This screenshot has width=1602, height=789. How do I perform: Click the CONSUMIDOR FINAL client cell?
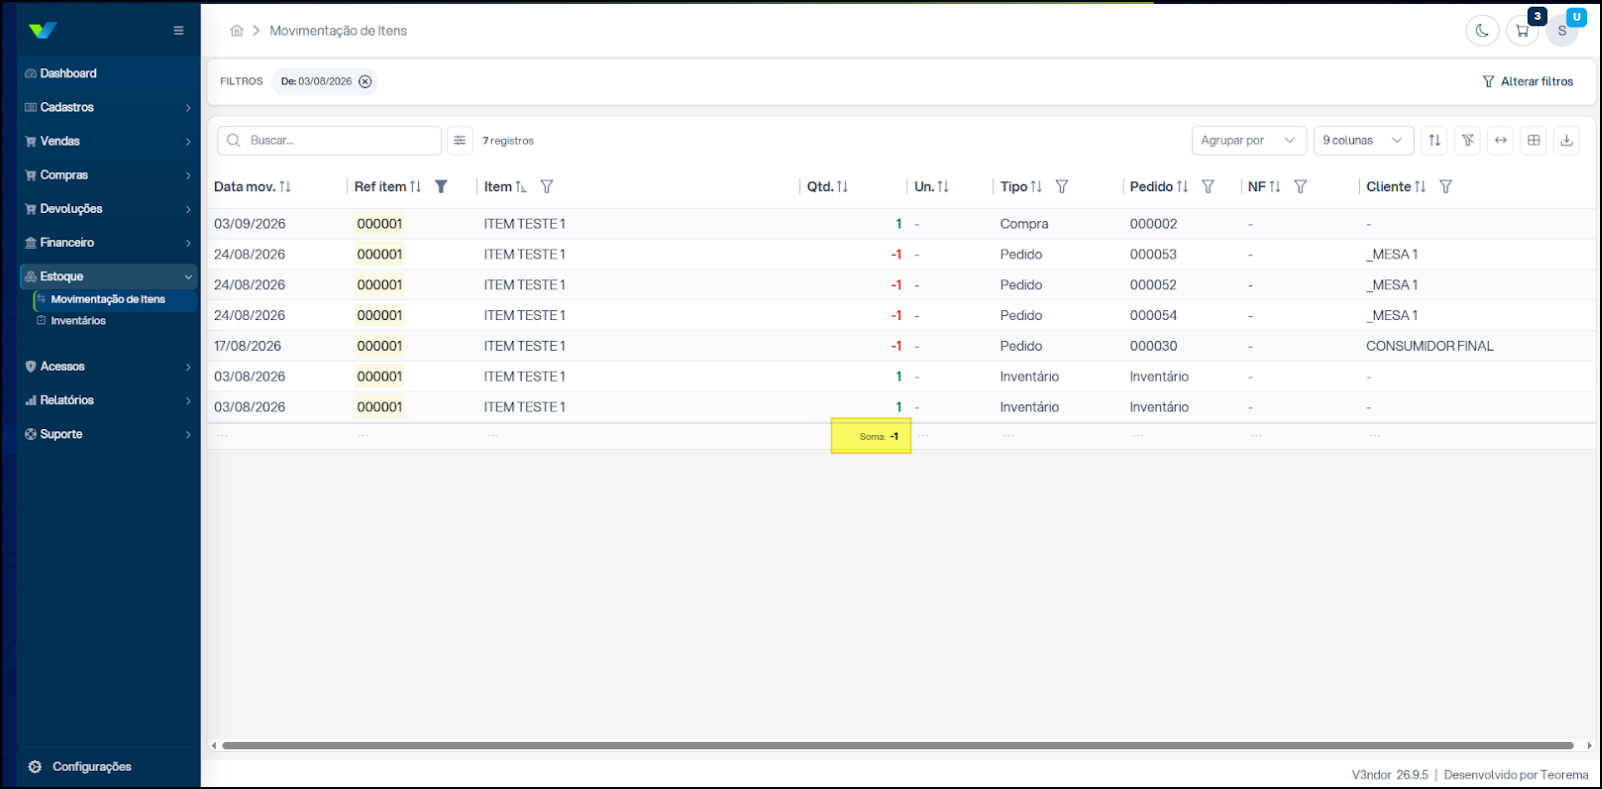tap(1429, 346)
